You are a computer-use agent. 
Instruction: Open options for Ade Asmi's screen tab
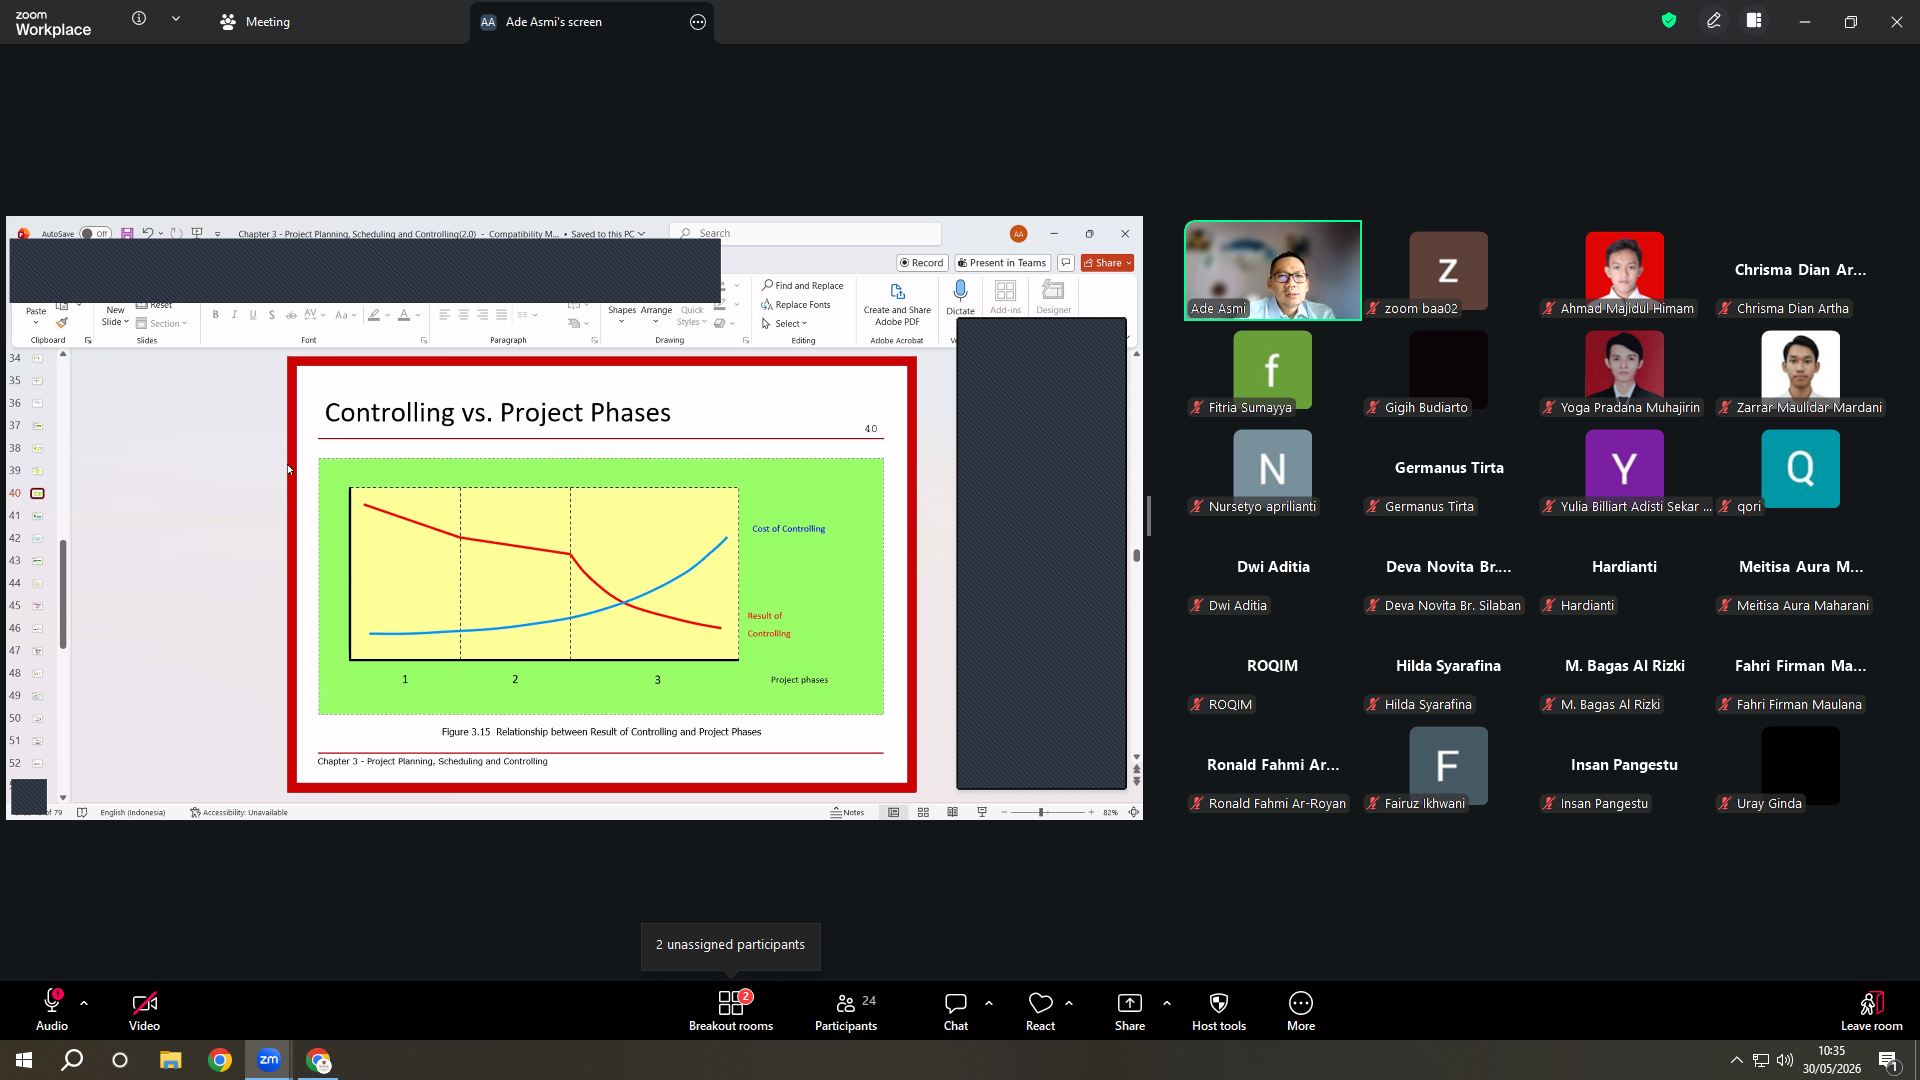click(698, 22)
